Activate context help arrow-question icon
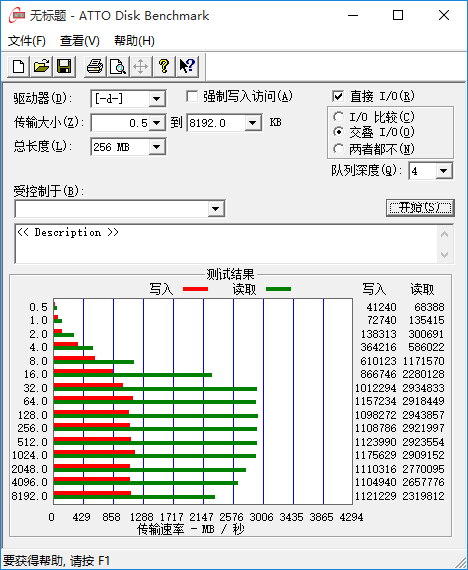 187,67
